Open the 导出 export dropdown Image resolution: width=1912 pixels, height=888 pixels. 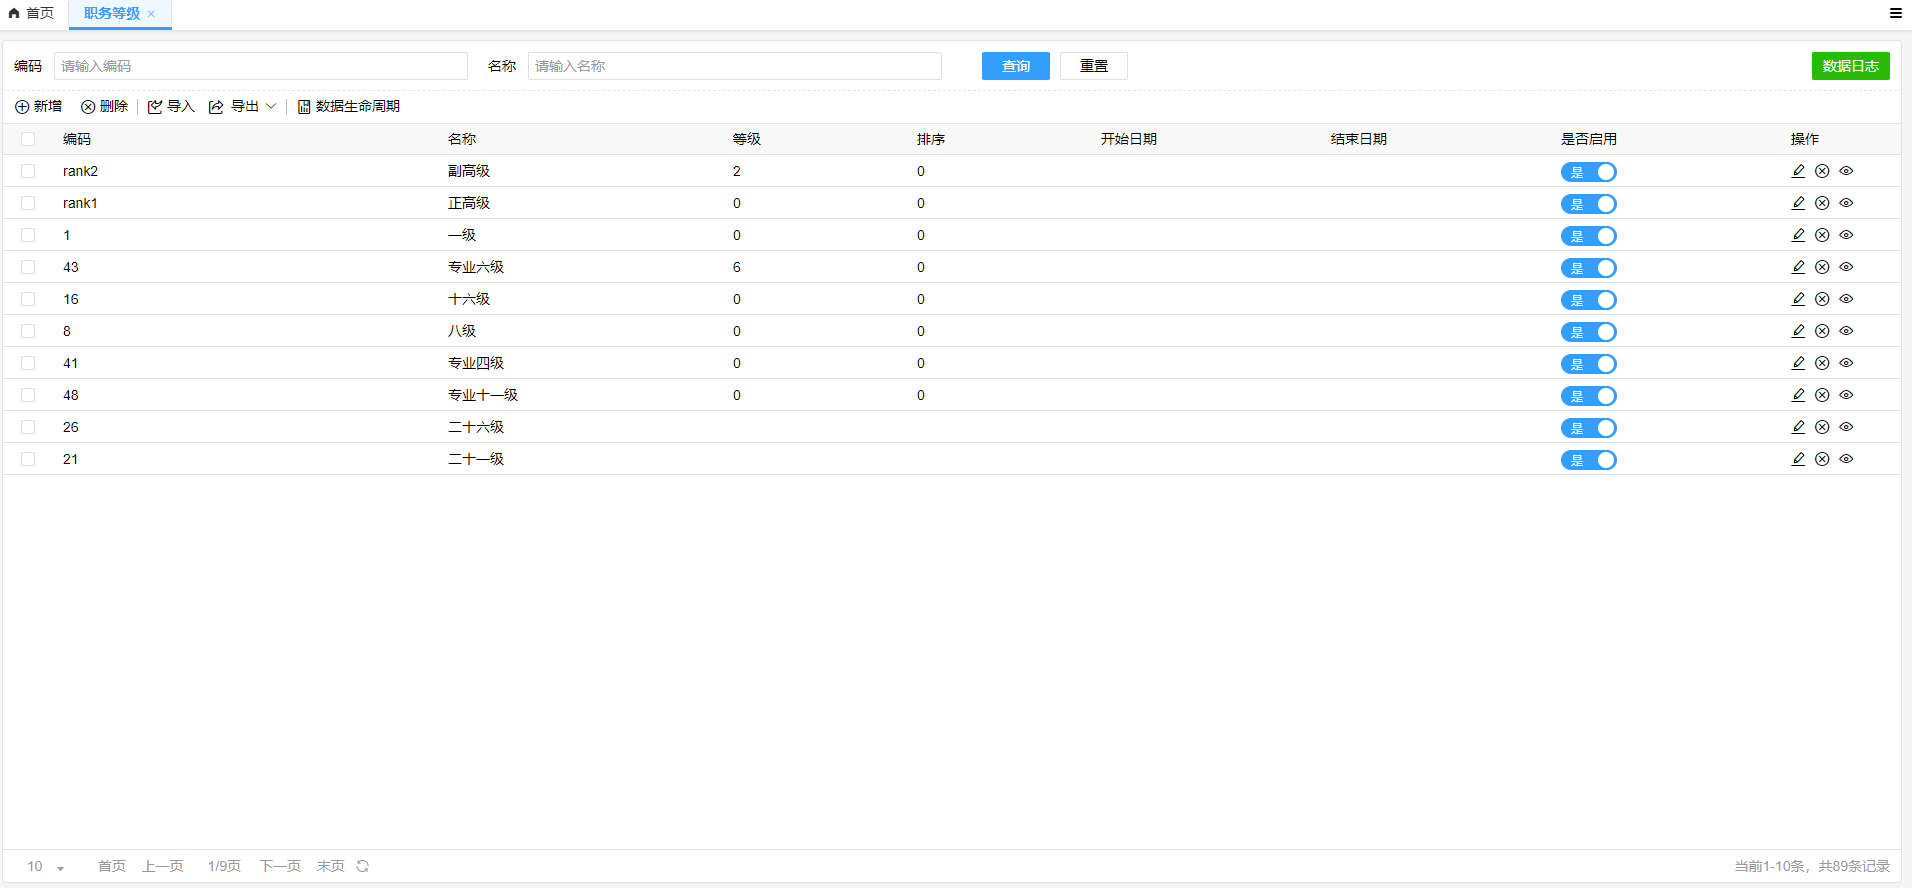[243, 106]
